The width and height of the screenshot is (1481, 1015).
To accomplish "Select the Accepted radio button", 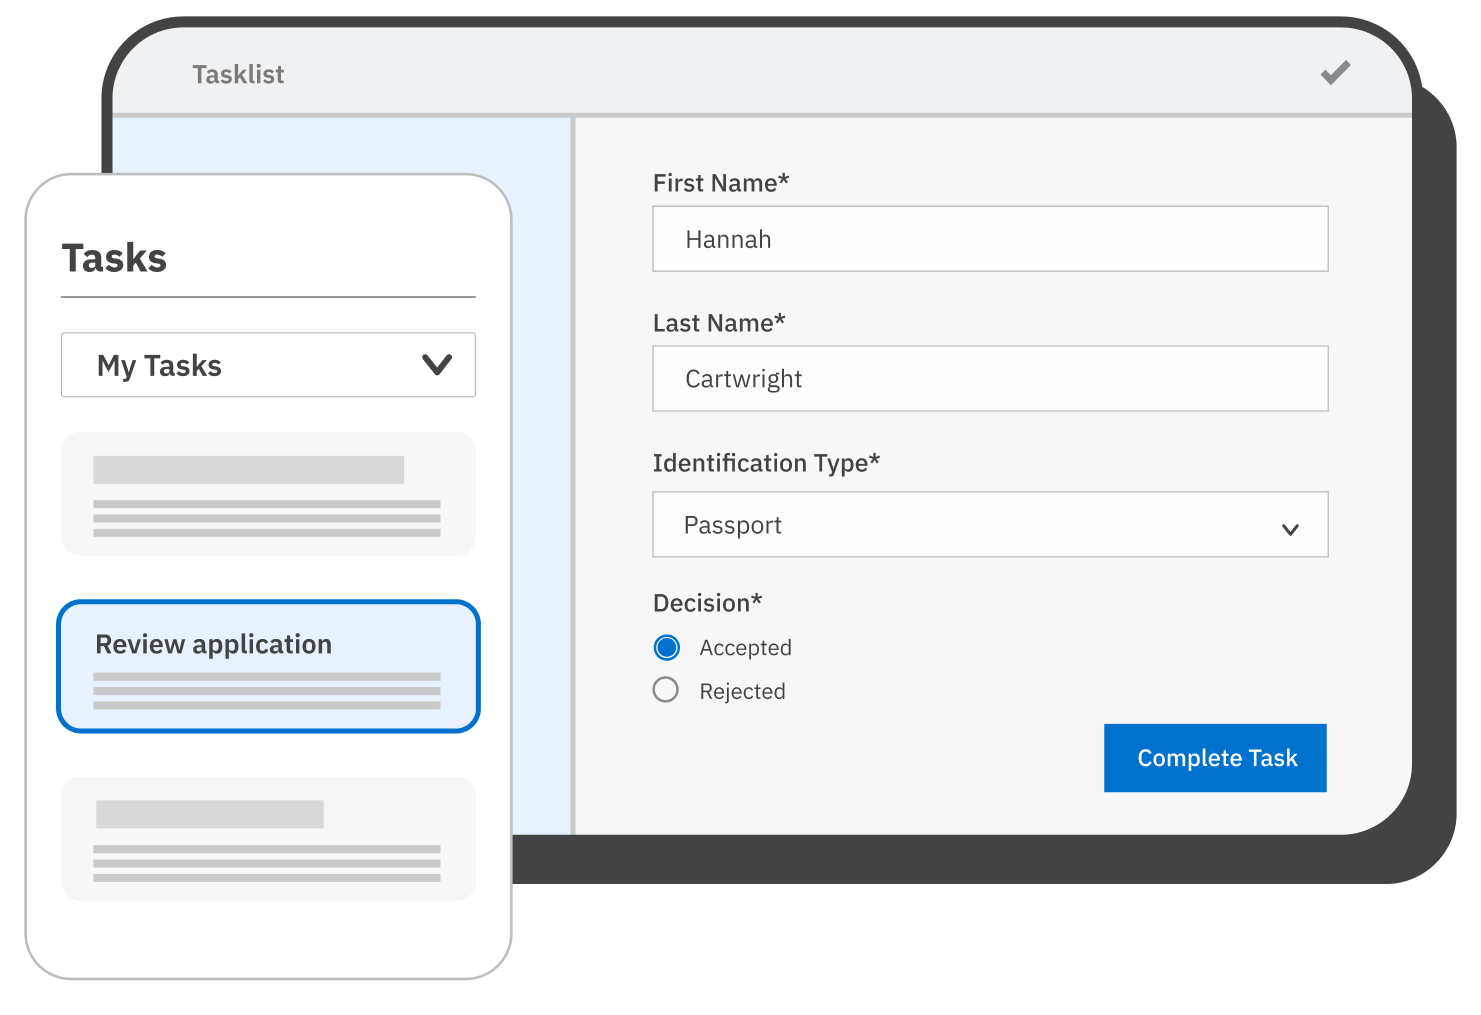I will [666, 647].
